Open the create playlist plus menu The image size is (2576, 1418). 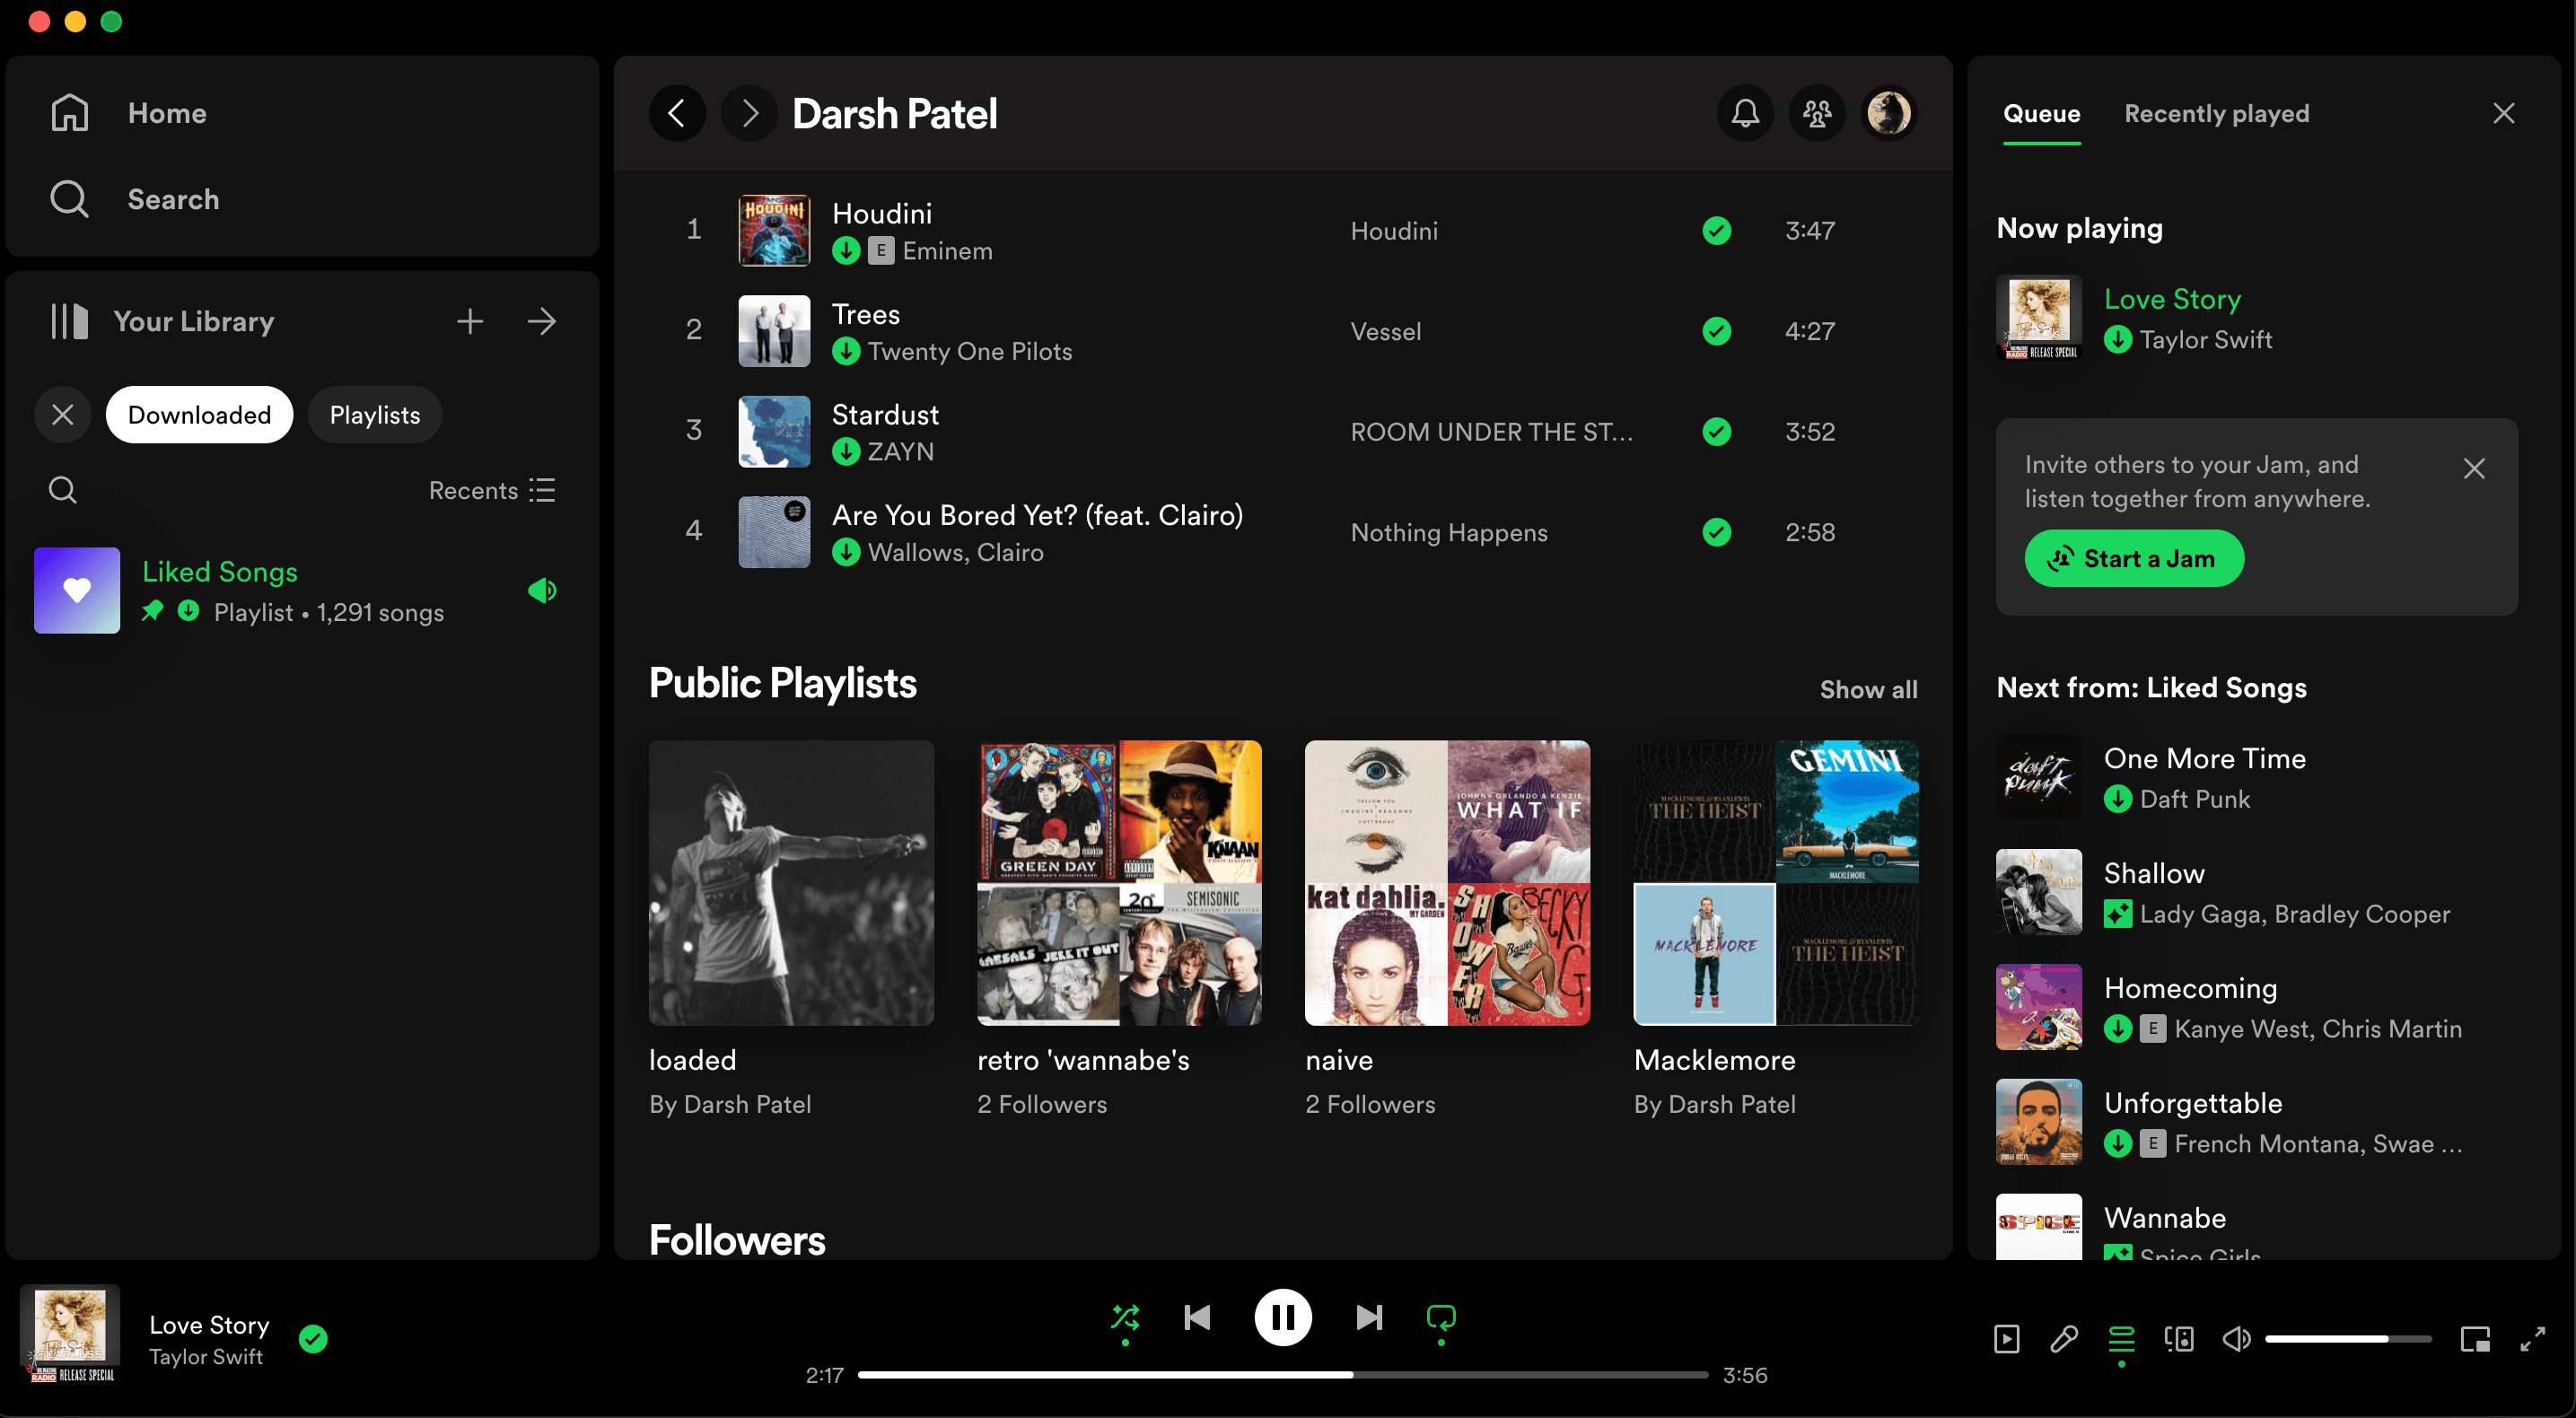point(470,321)
